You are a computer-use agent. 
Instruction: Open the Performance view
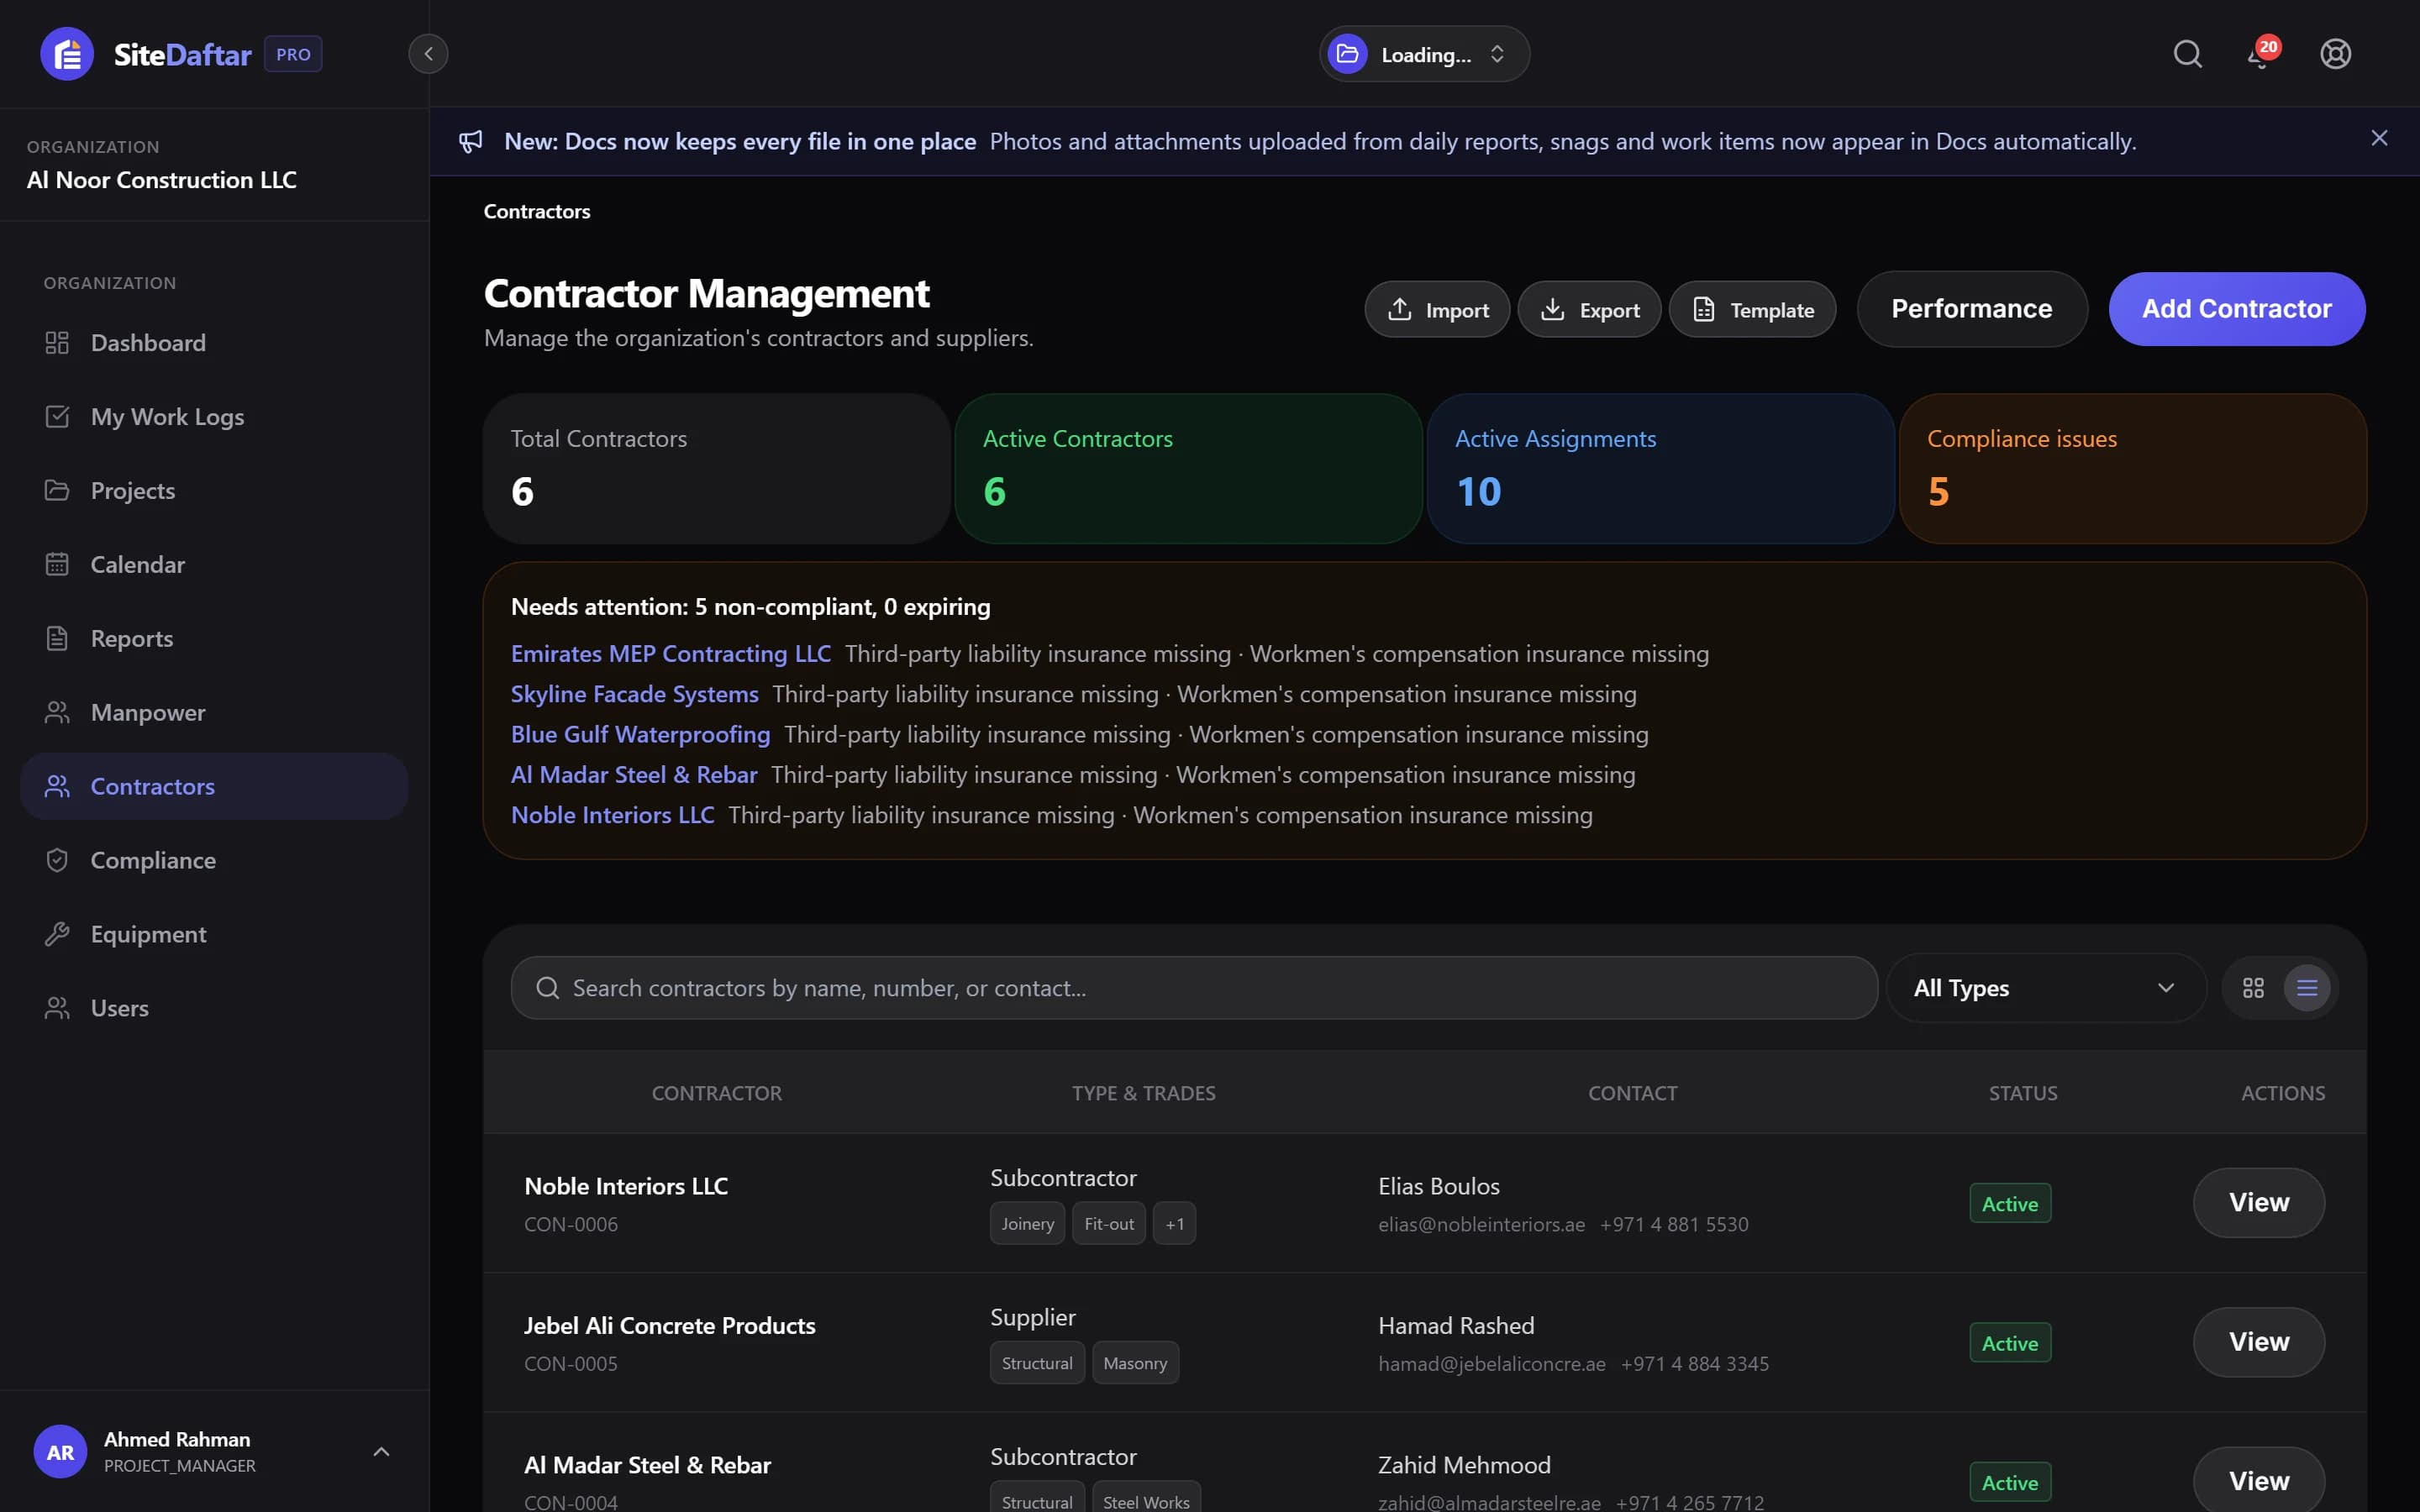click(x=1971, y=309)
